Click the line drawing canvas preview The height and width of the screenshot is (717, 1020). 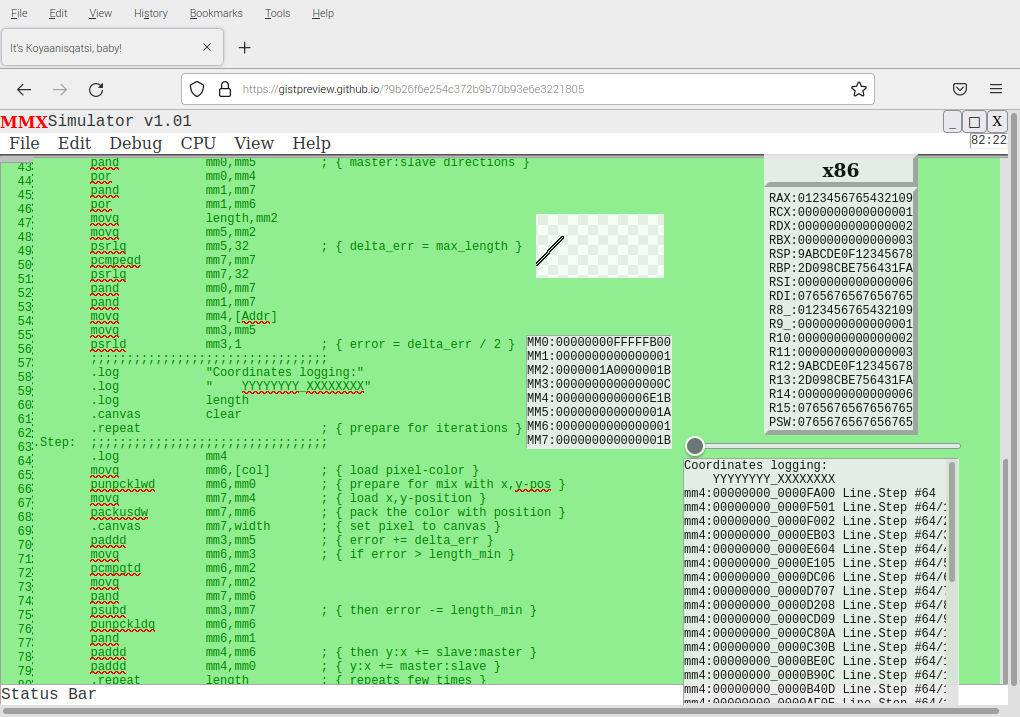(600, 246)
